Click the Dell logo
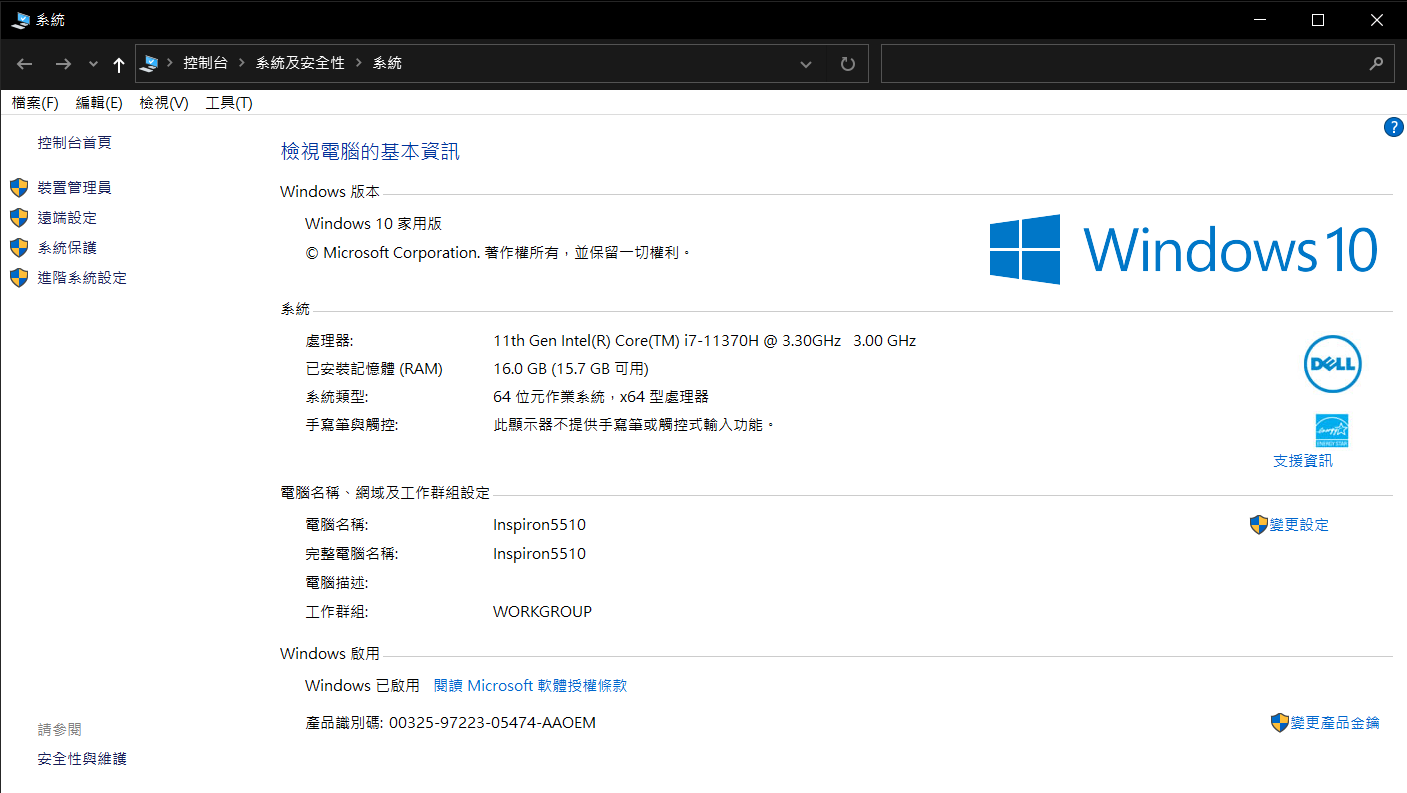 click(x=1333, y=364)
